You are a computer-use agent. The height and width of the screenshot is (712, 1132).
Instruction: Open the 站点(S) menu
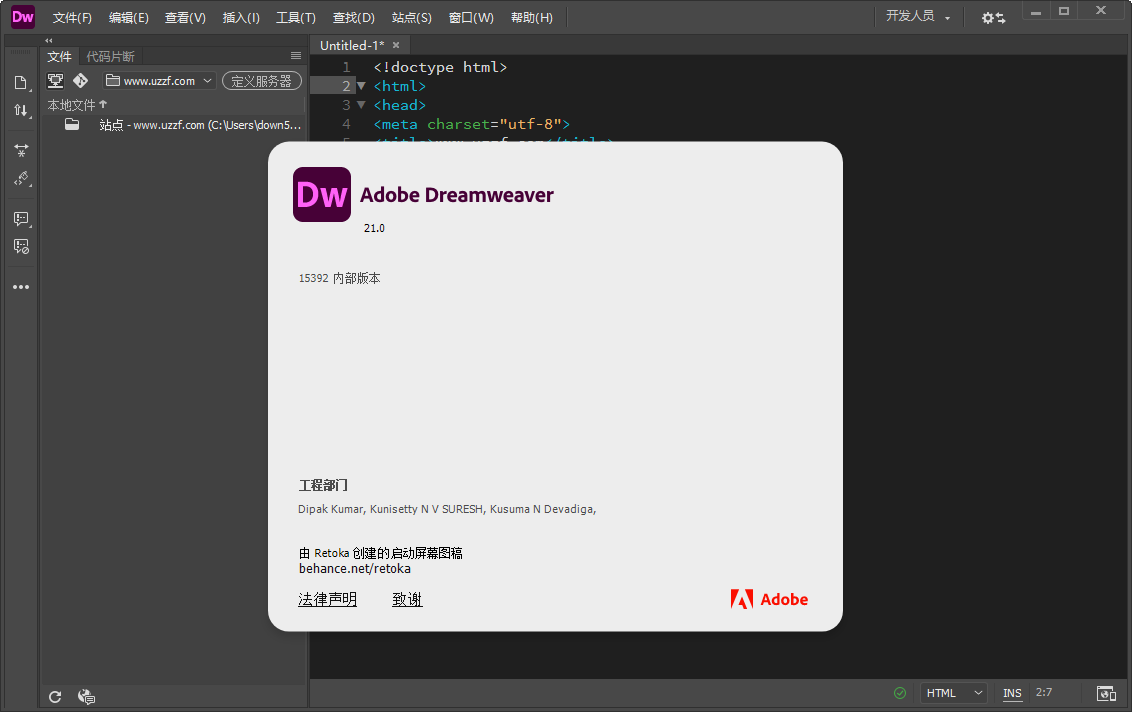pyautogui.click(x=412, y=18)
